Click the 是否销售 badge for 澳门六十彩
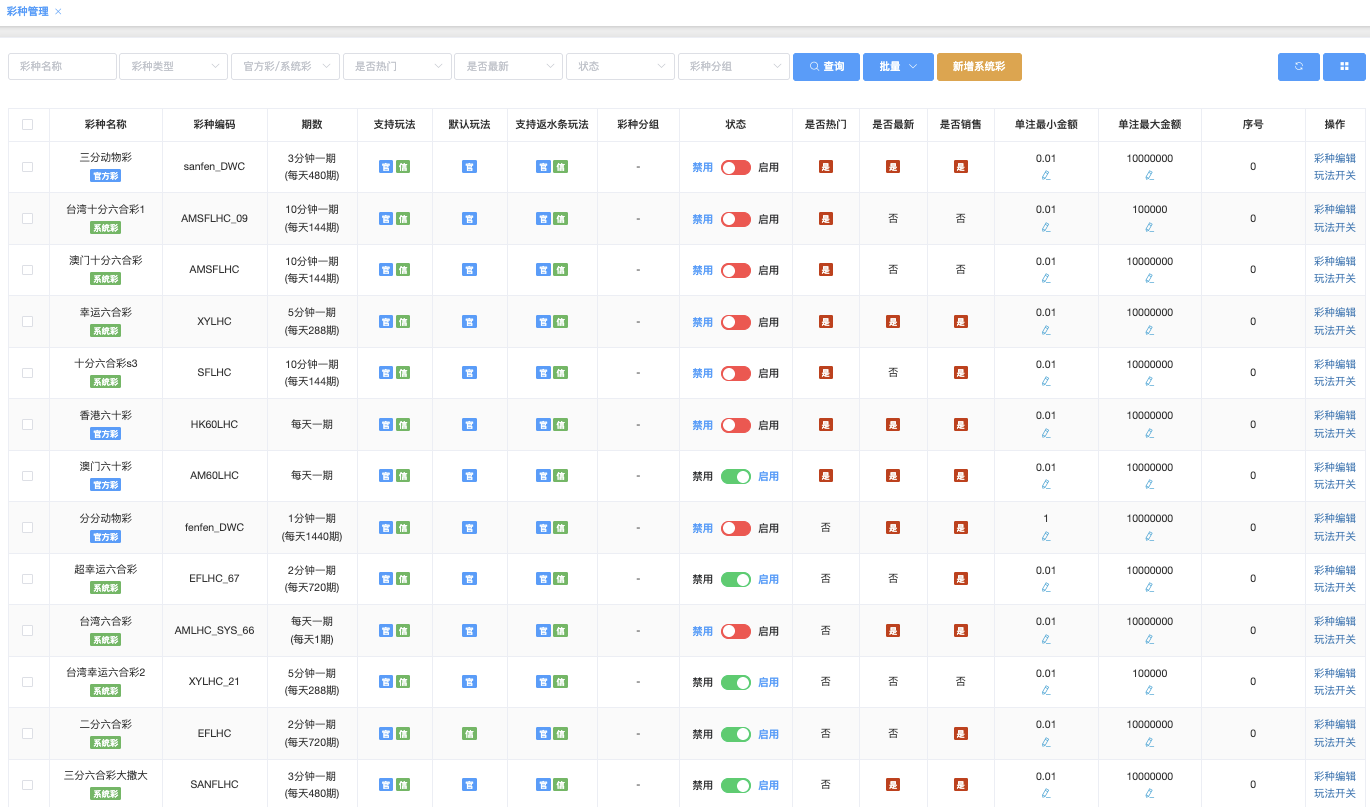 click(960, 476)
